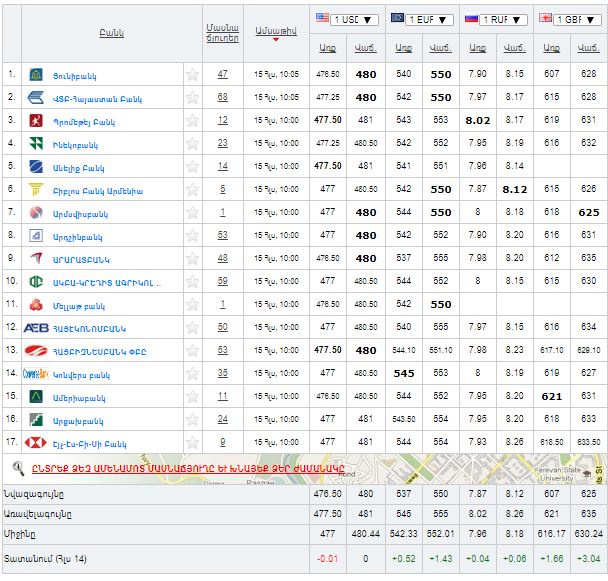The image size is (608, 581).
Task: Toggle favorite star for Ameriabank row
Action: tap(193, 397)
